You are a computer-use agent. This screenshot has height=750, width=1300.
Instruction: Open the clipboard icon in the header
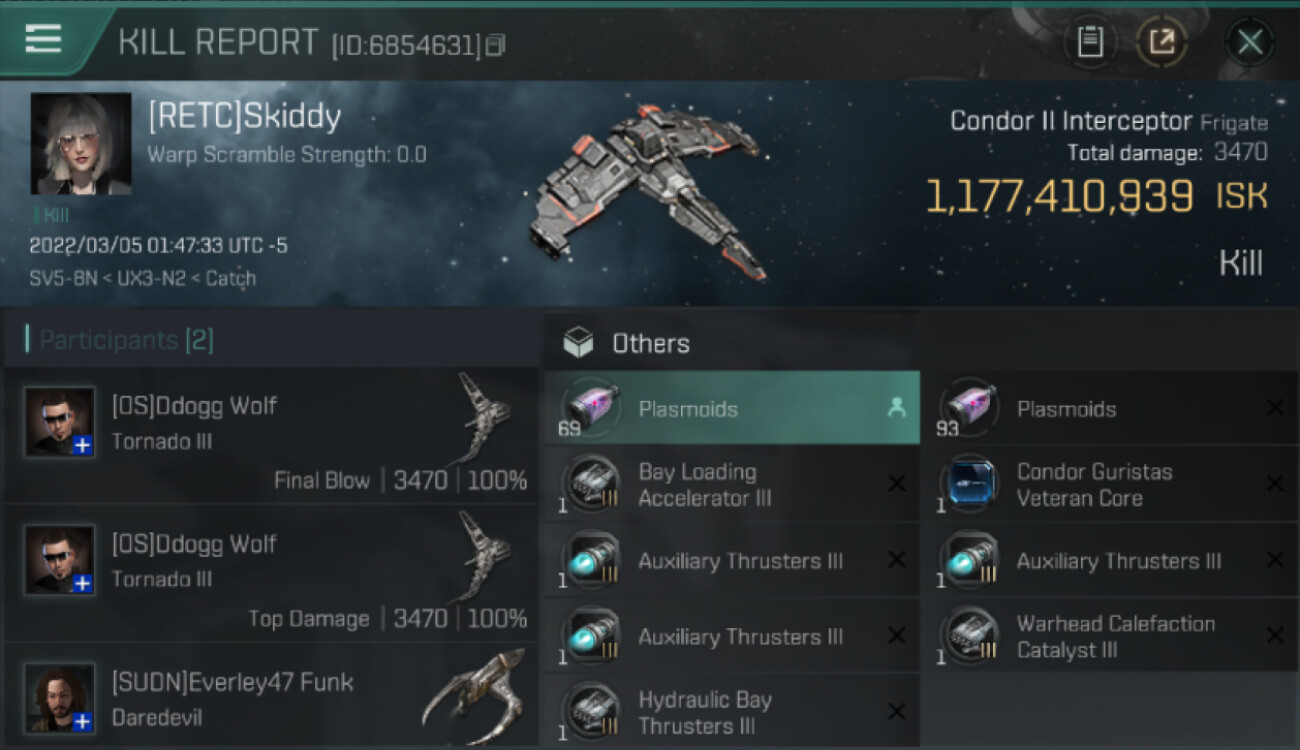click(x=1090, y=42)
